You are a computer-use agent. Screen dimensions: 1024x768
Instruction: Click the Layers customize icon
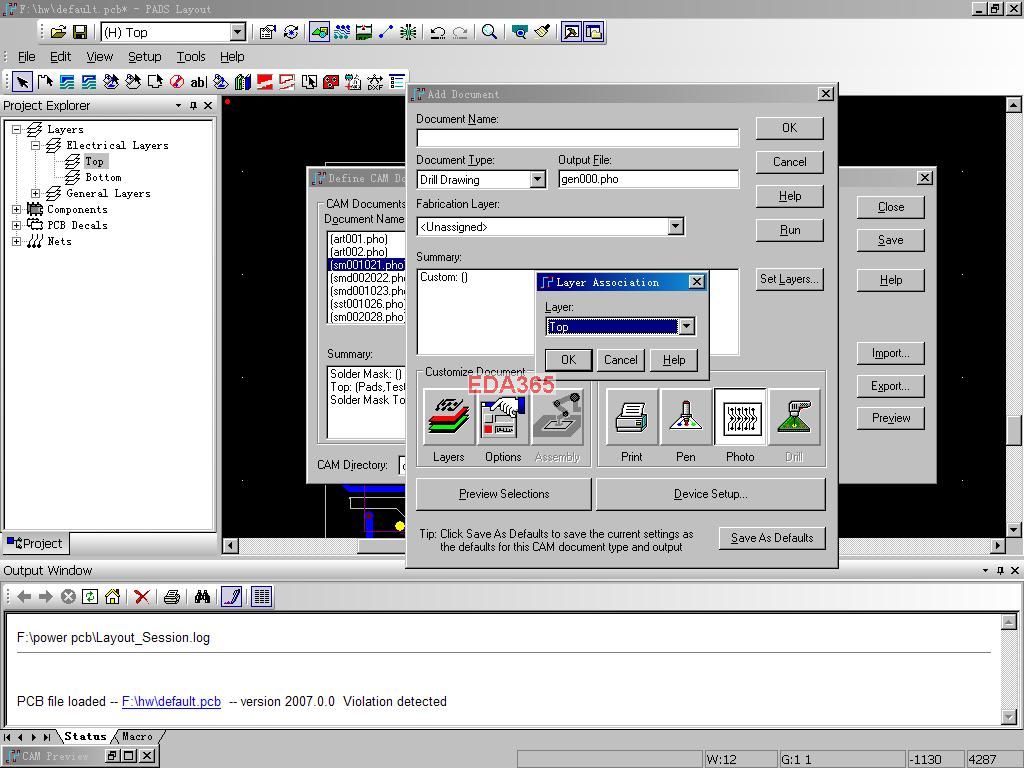point(449,417)
